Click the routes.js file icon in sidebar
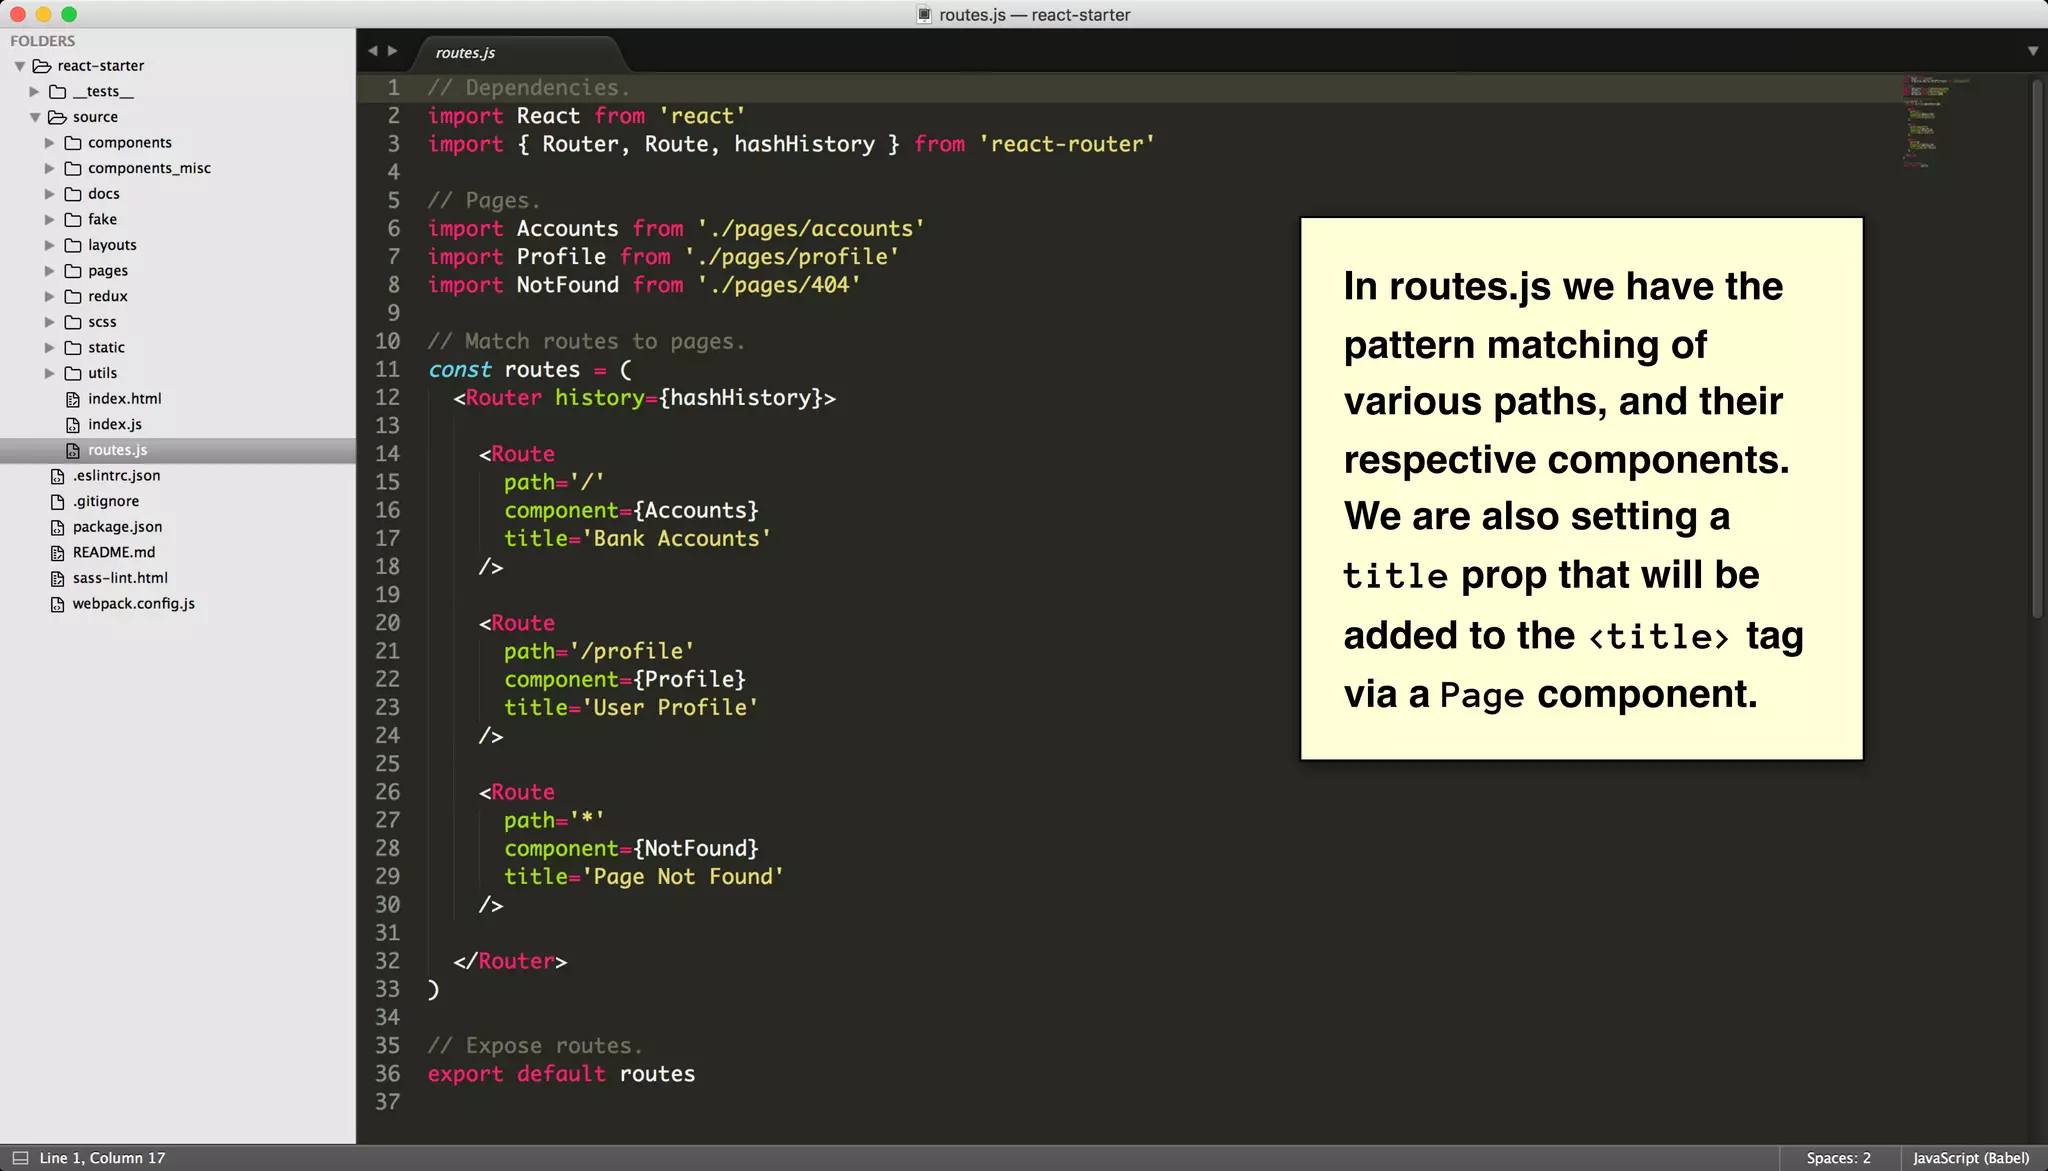 coord(73,450)
